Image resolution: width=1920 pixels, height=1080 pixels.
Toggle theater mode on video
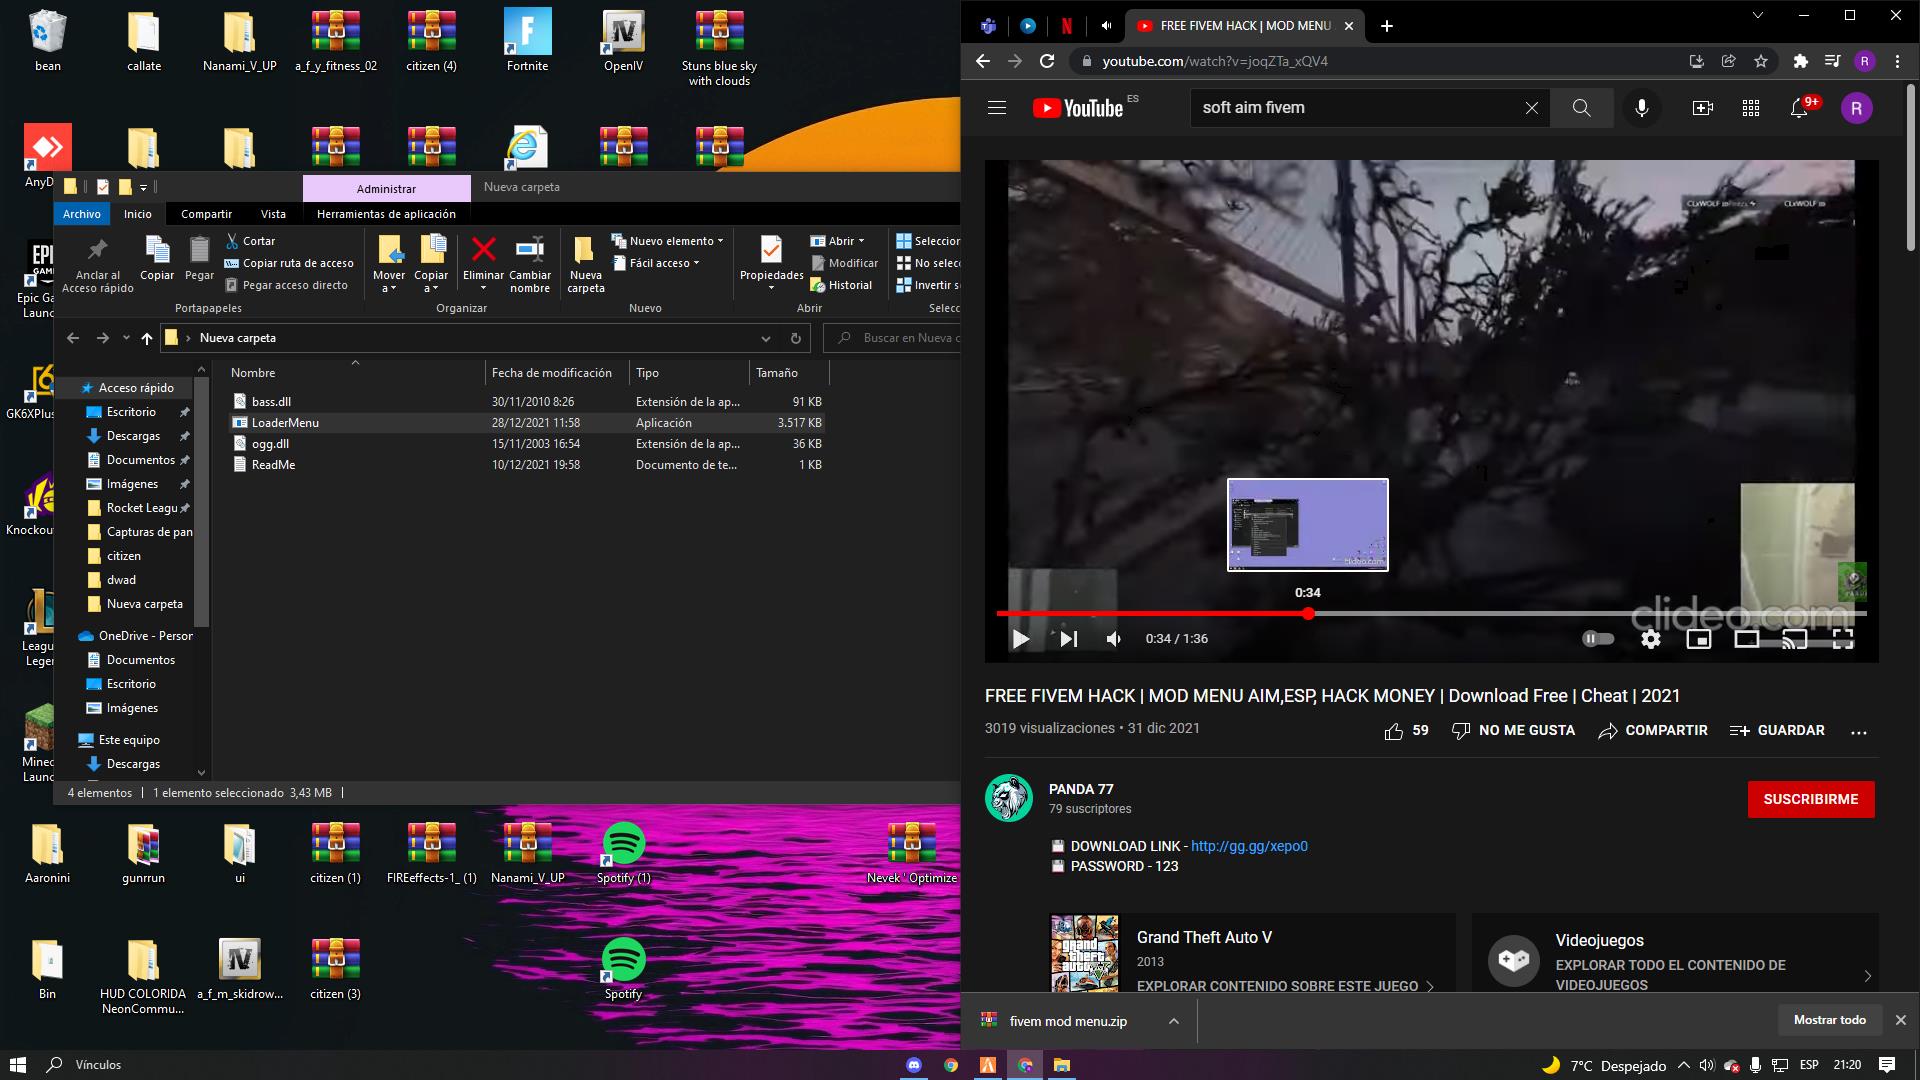pos(1746,639)
